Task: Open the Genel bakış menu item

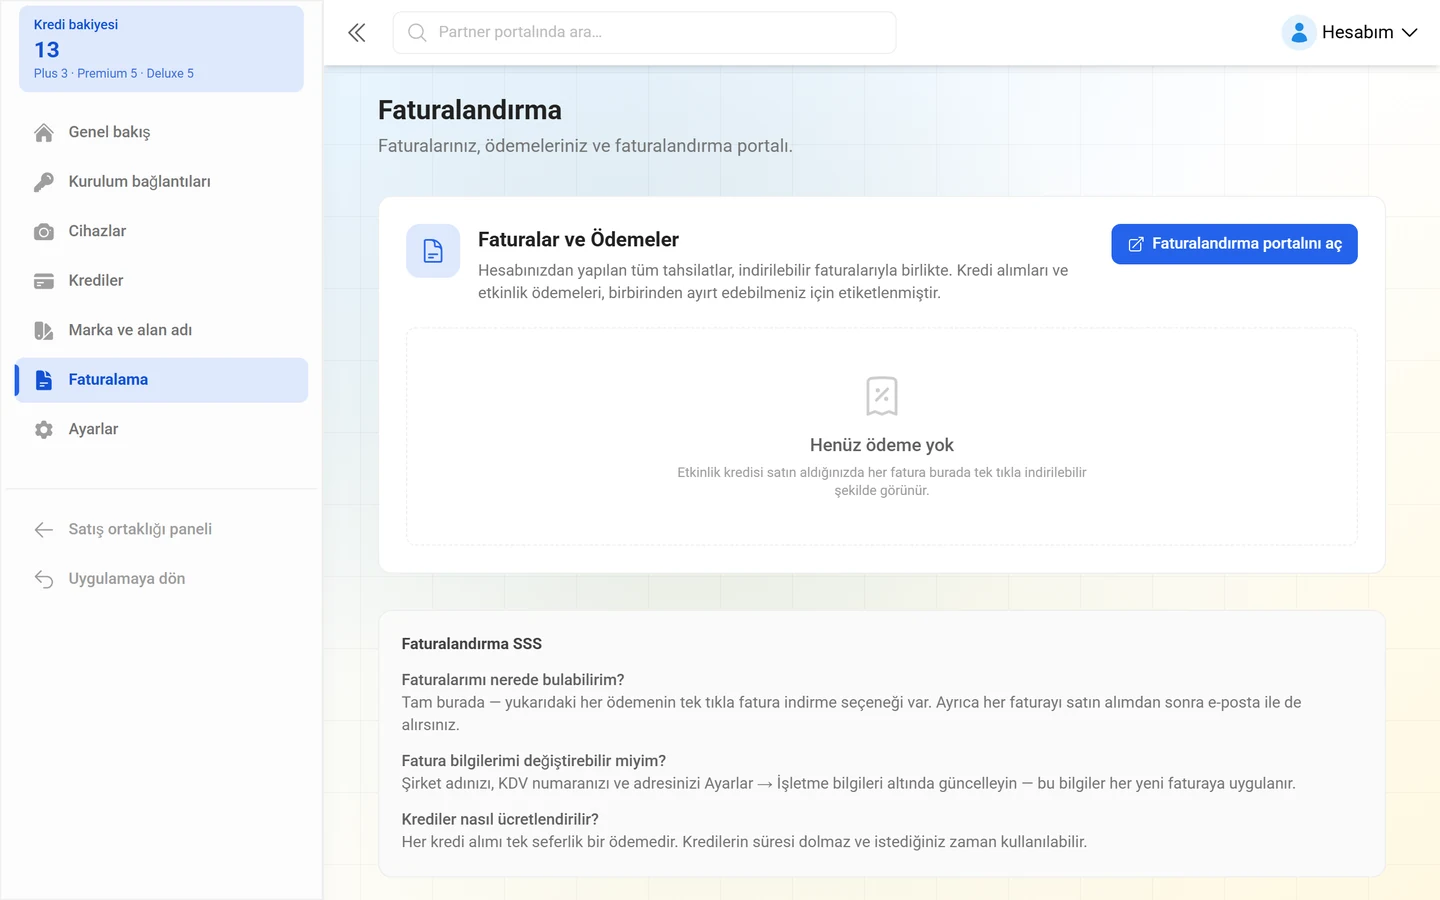Action: 161,132
